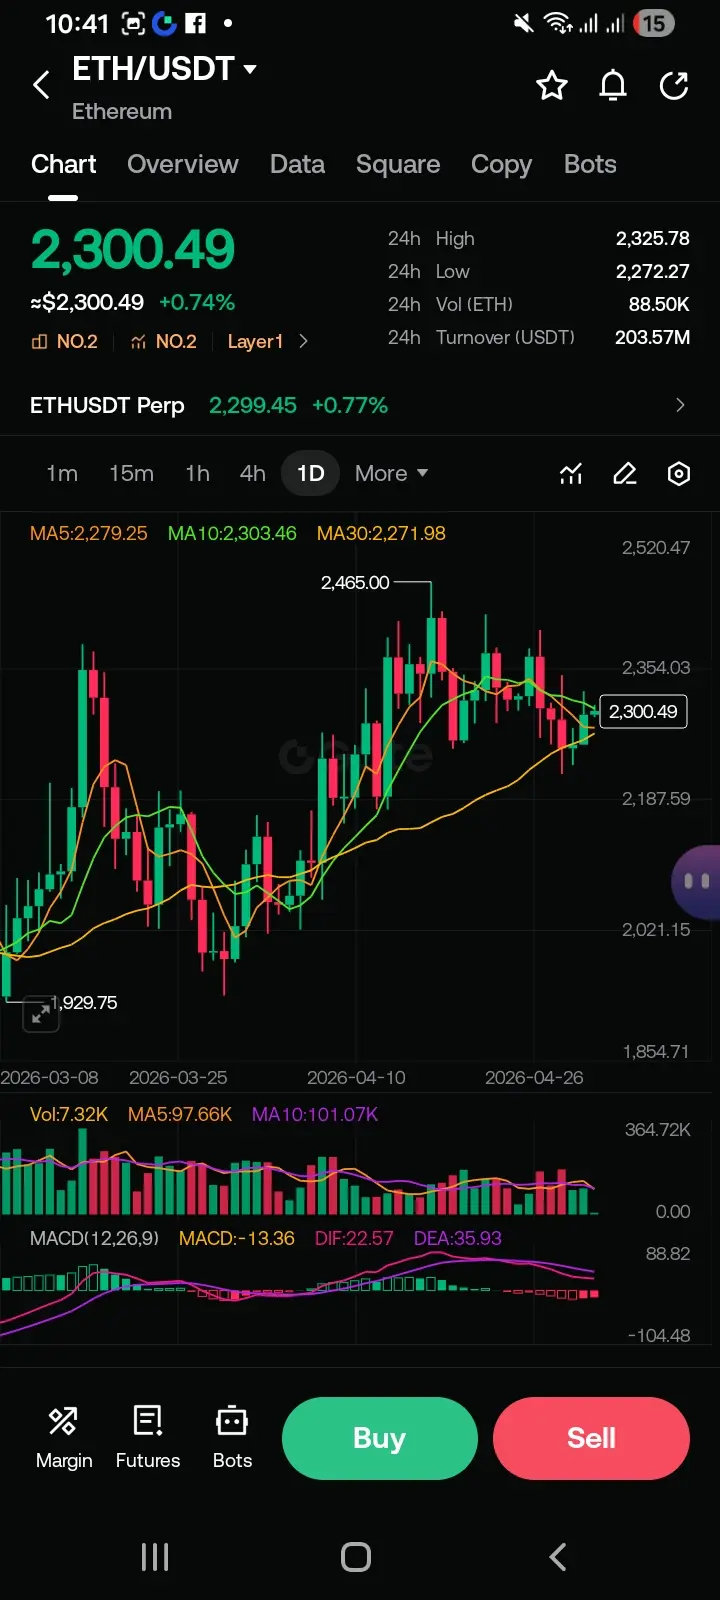This screenshot has height=1600, width=720.
Task: Tap the large green price 2,300.49
Action: click(x=133, y=249)
